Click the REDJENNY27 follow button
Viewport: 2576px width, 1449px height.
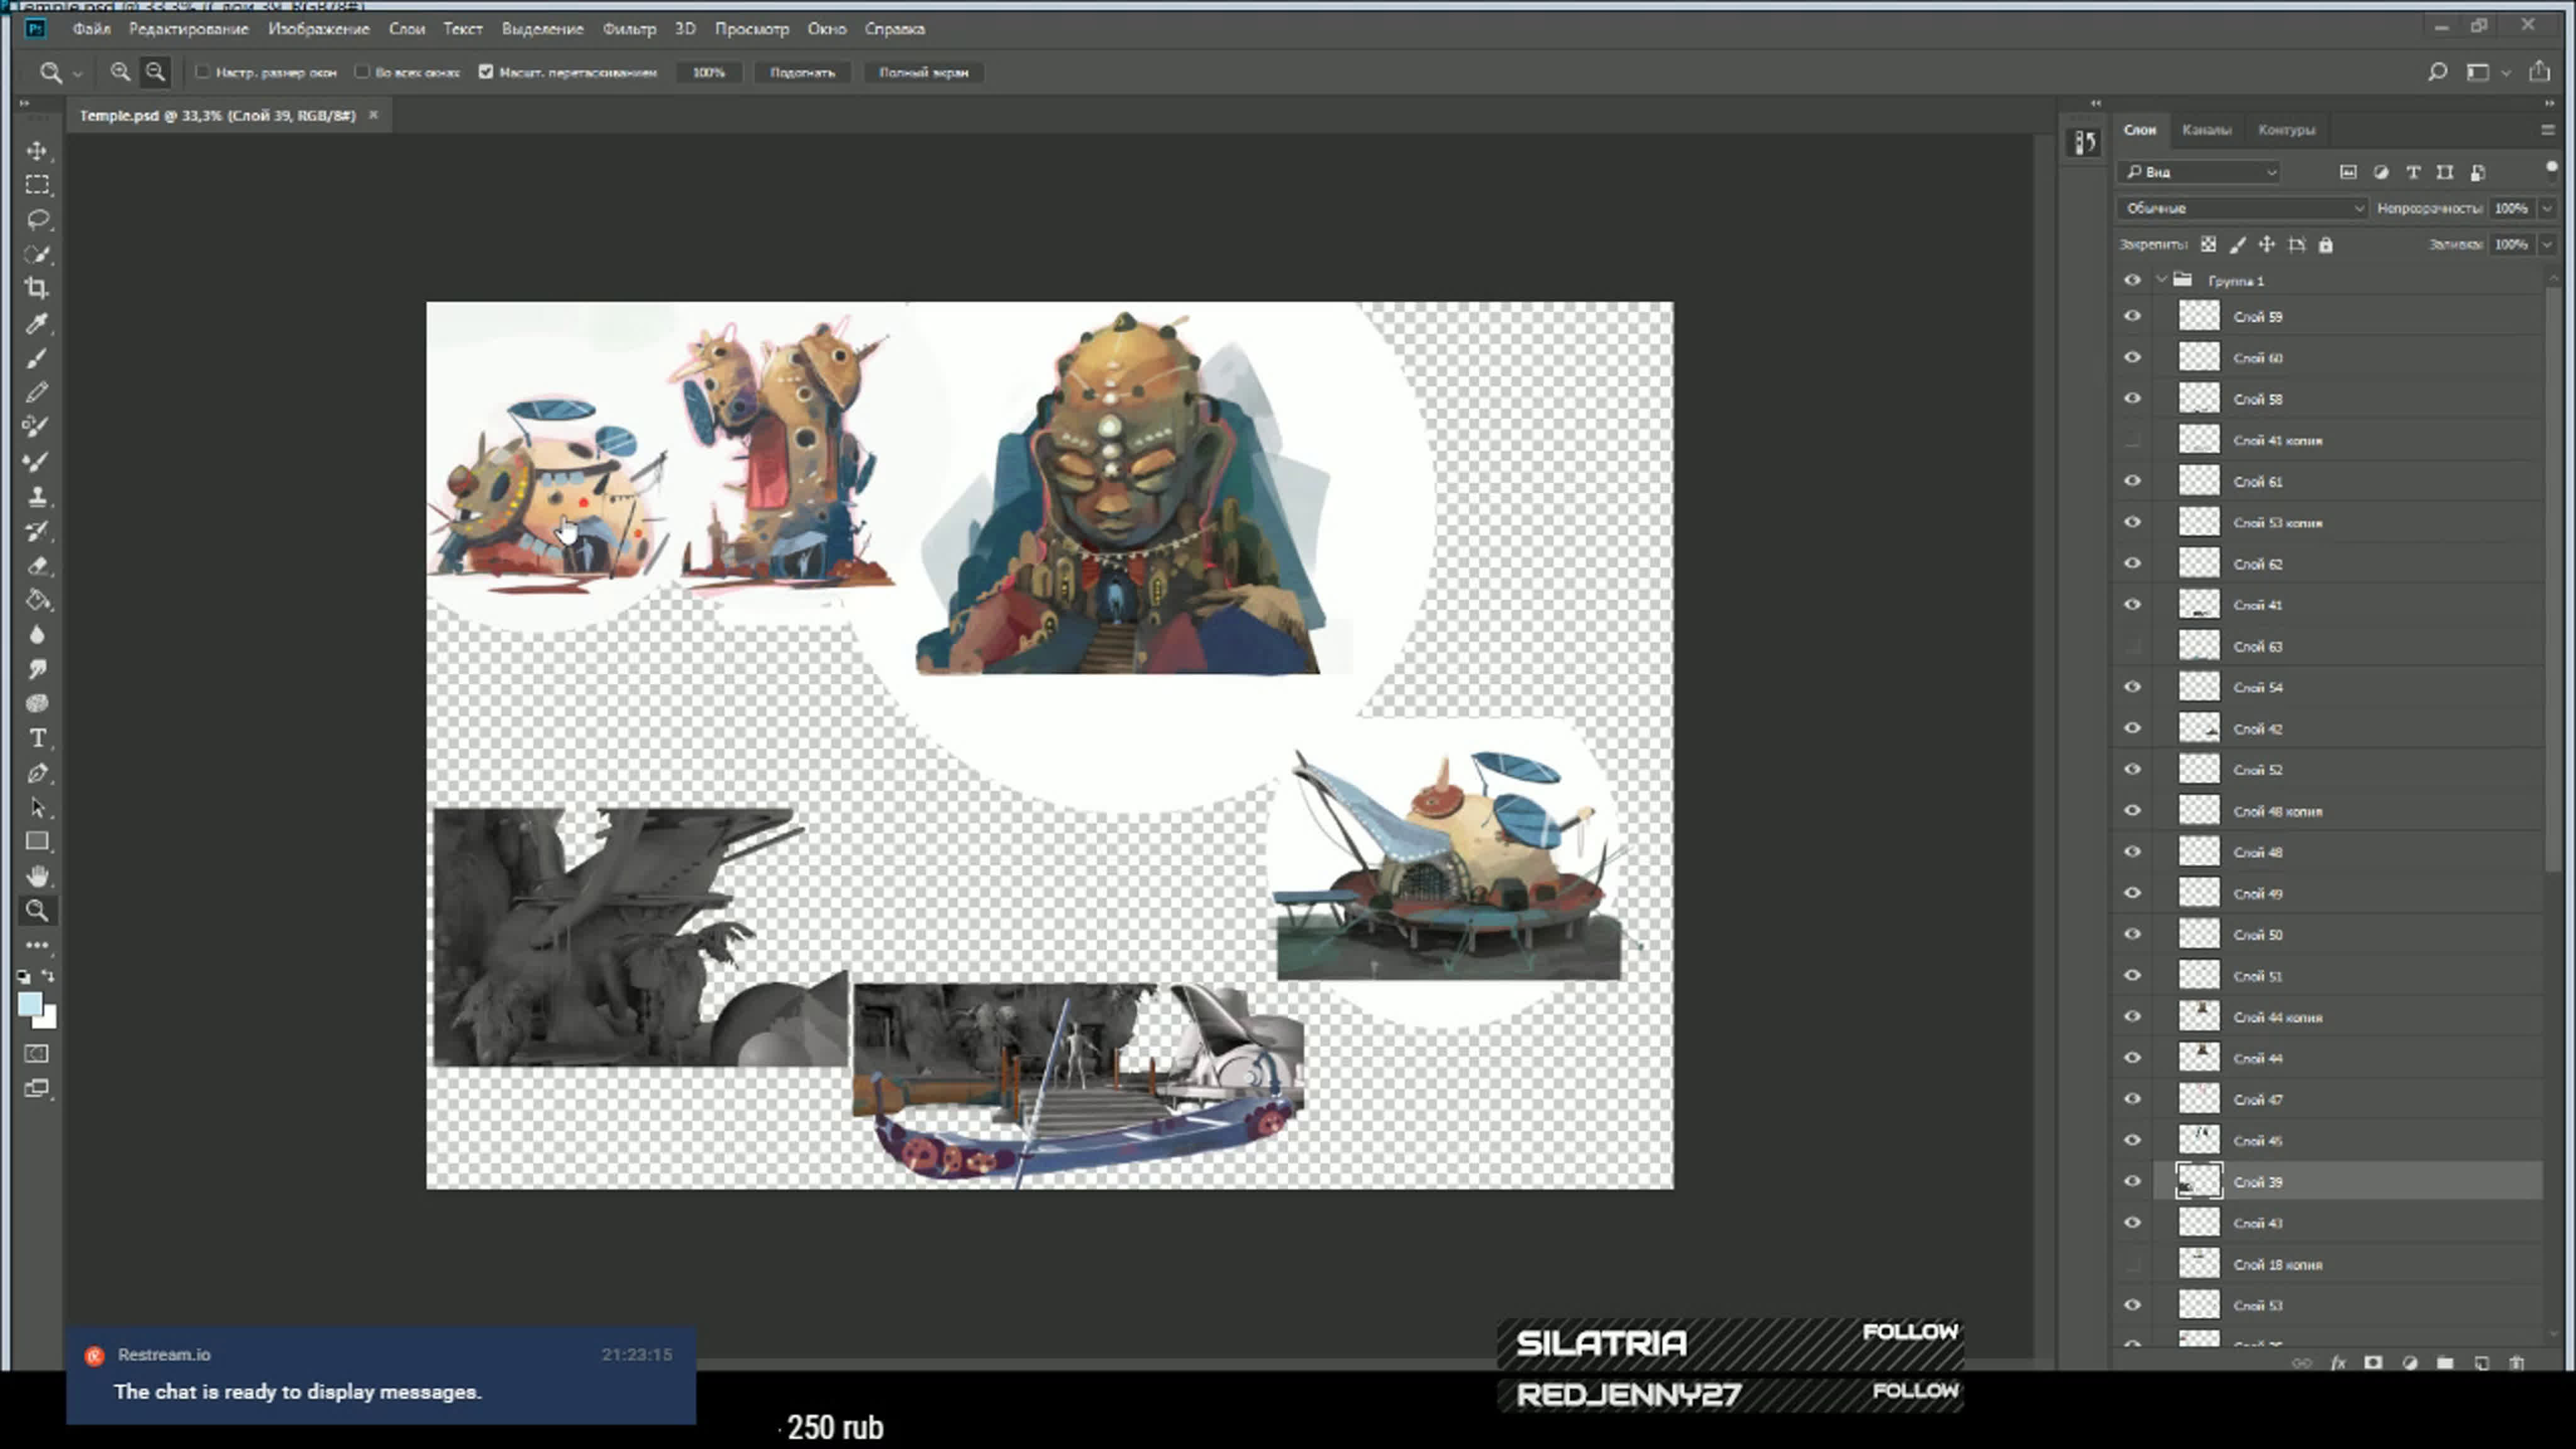(x=1915, y=1391)
